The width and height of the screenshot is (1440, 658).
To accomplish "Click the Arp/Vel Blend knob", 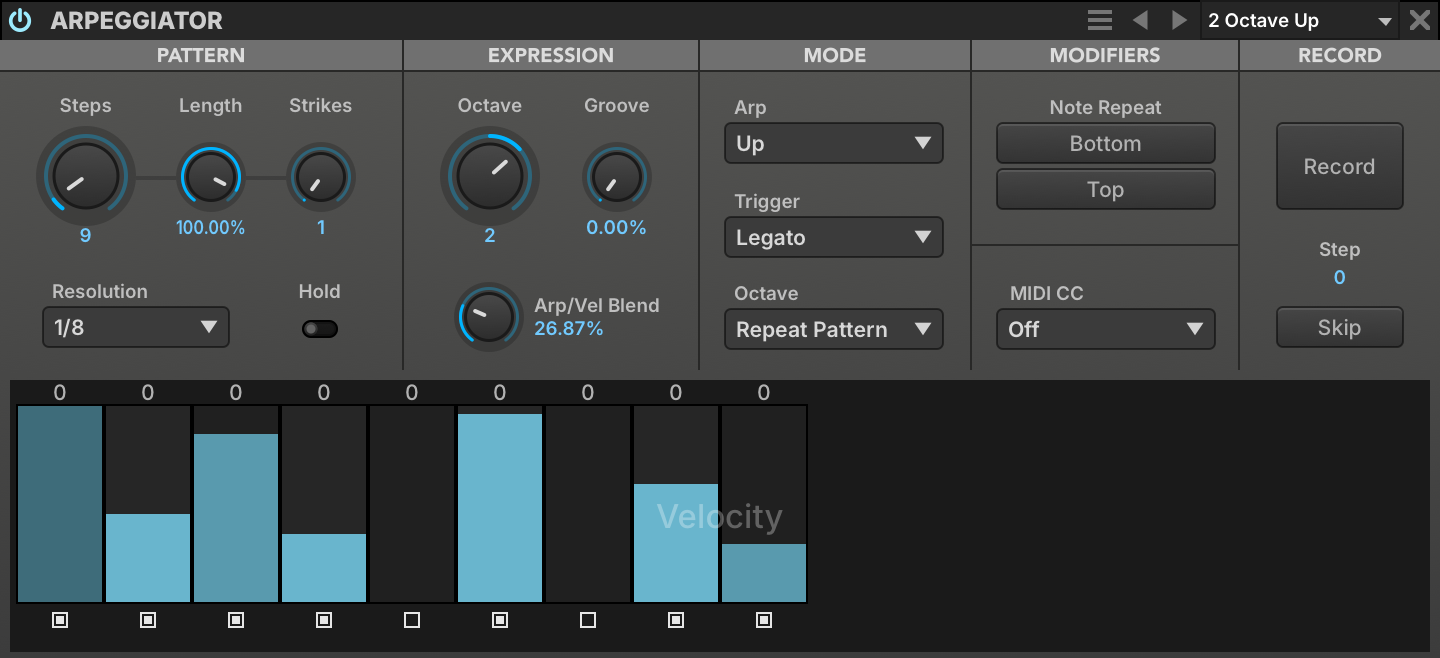I will [489, 317].
